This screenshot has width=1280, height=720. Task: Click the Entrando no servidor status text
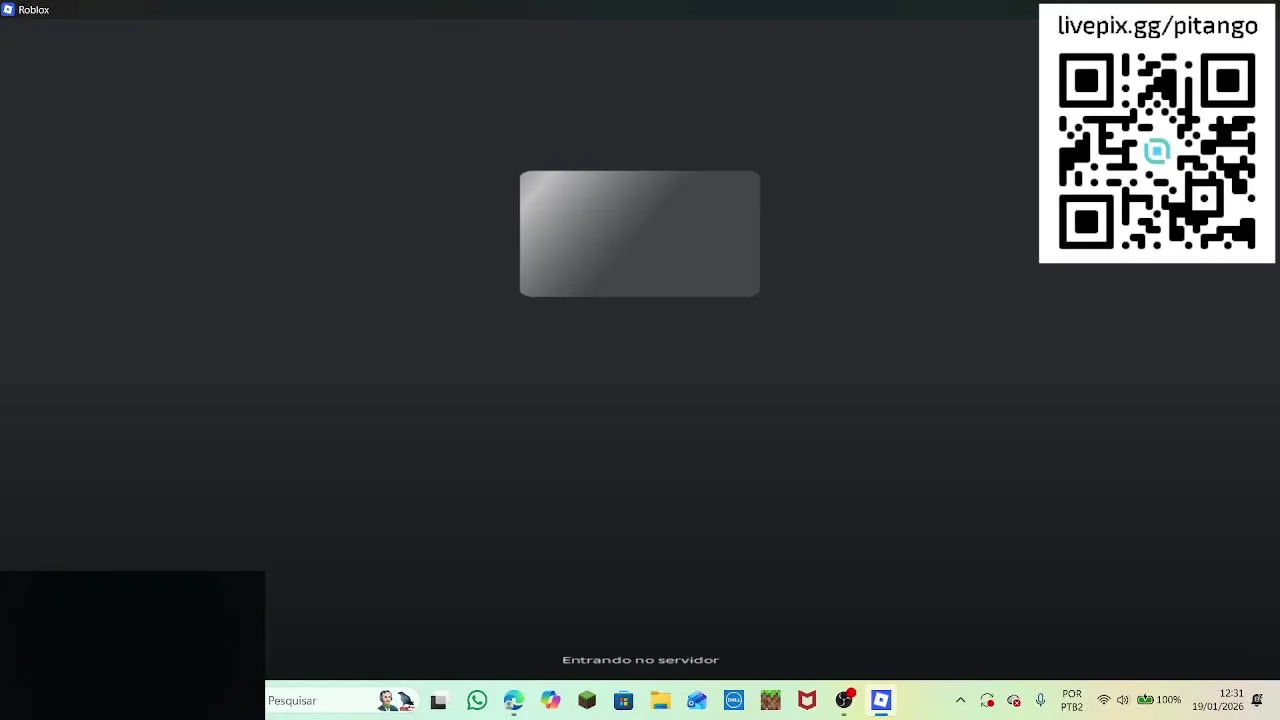(x=640, y=660)
